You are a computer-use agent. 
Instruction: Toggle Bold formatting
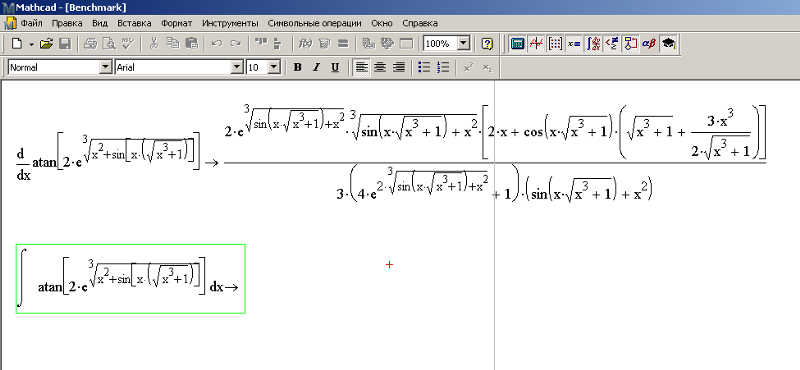pos(298,67)
